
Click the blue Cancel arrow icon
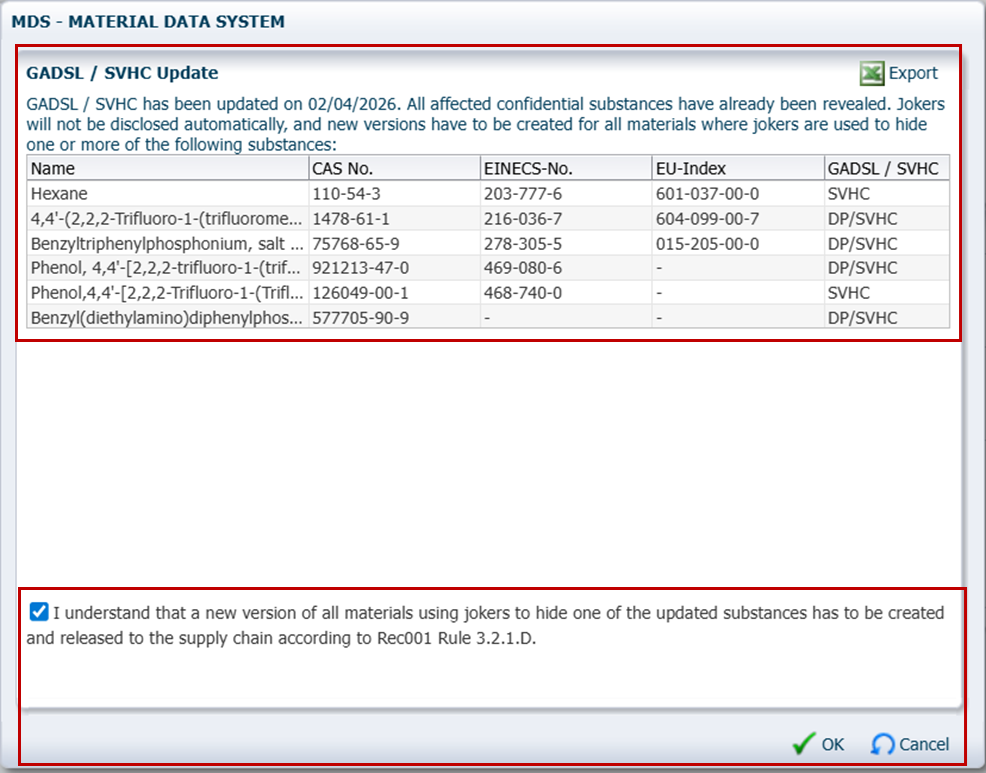coord(882,745)
